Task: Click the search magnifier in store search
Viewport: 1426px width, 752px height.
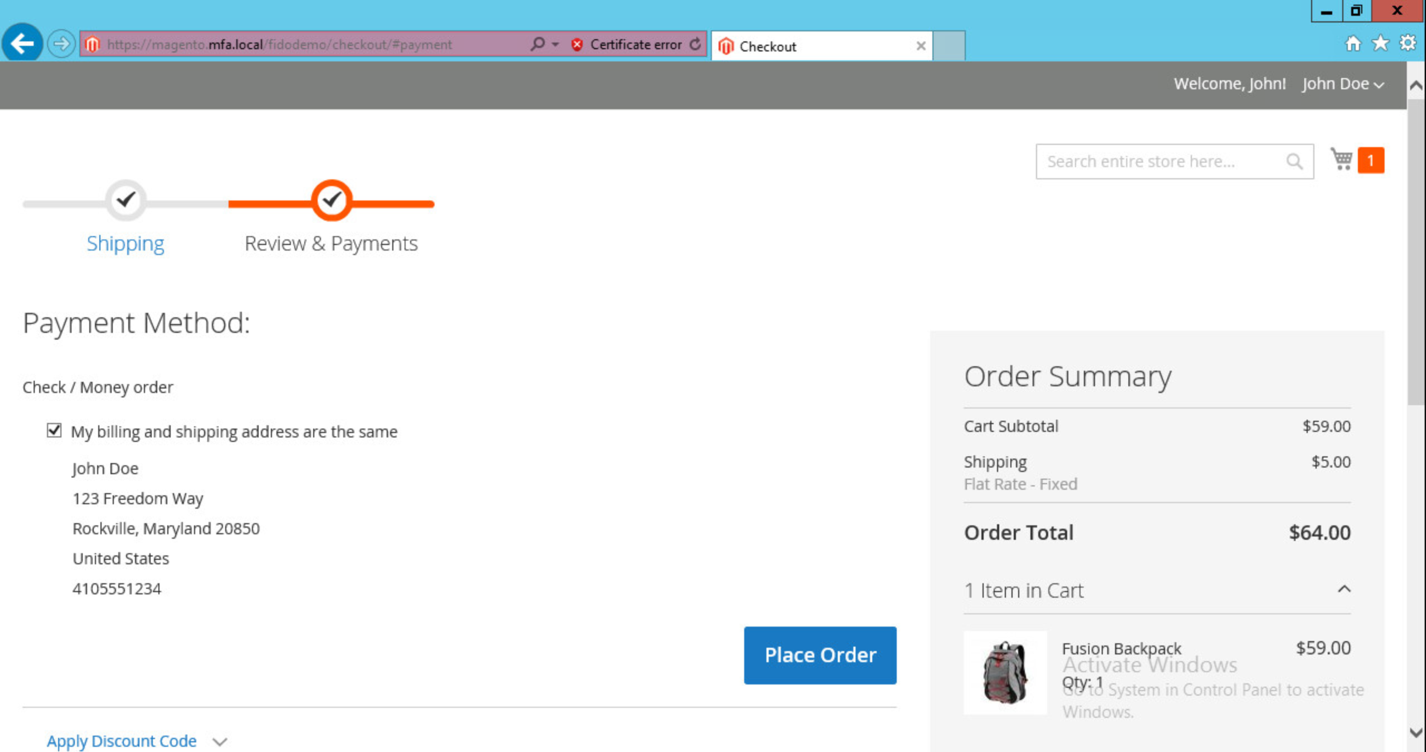Action: [x=1294, y=162]
